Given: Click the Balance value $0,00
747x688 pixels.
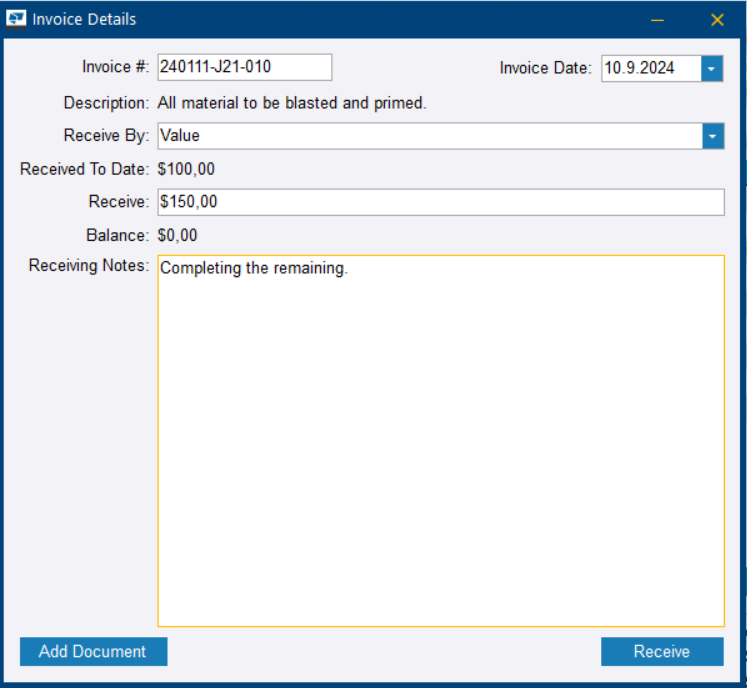Looking at the screenshot, I should pyautogui.click(x=177, y=235).
